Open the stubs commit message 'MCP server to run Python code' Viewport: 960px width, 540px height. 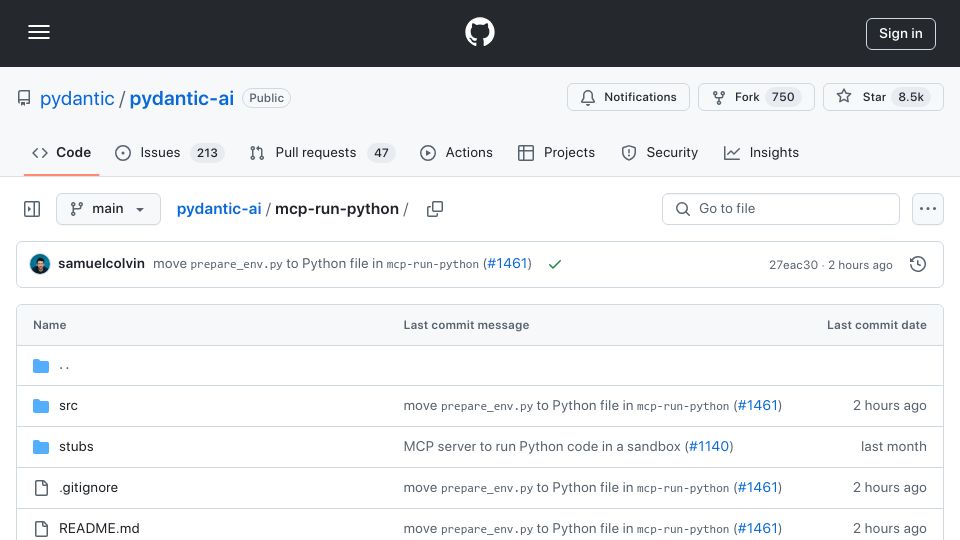pyautogui.click(x=542, y=447)
